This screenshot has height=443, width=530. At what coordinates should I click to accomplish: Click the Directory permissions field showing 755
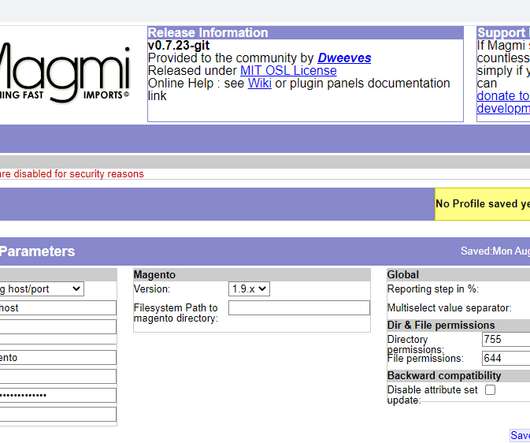click(x=506, y=339)
